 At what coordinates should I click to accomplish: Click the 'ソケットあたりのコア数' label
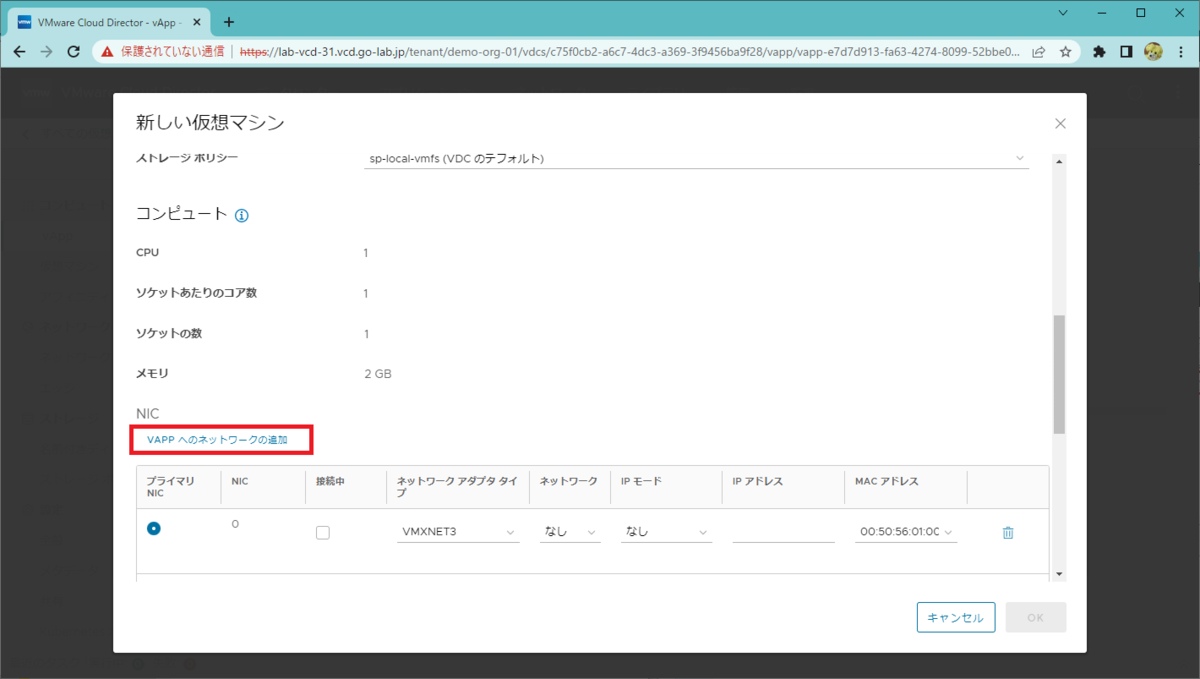tap(196, 293)
